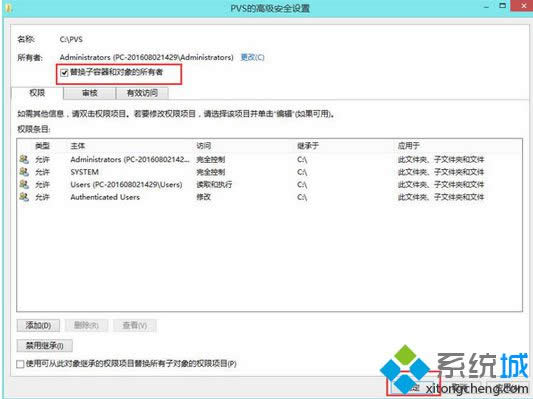Sort by the 主体 column header
The width and height of the screenshot is (533, 399).
point(78,146)
